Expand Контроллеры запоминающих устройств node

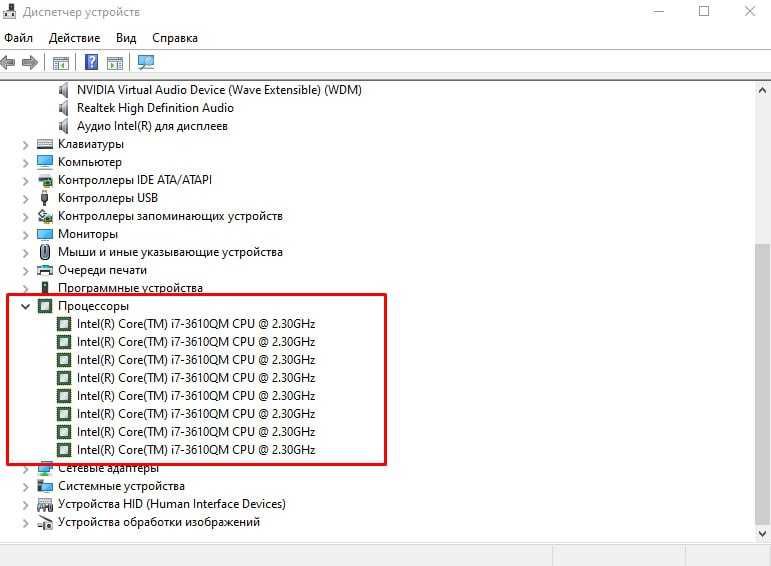tap(26, 217)
